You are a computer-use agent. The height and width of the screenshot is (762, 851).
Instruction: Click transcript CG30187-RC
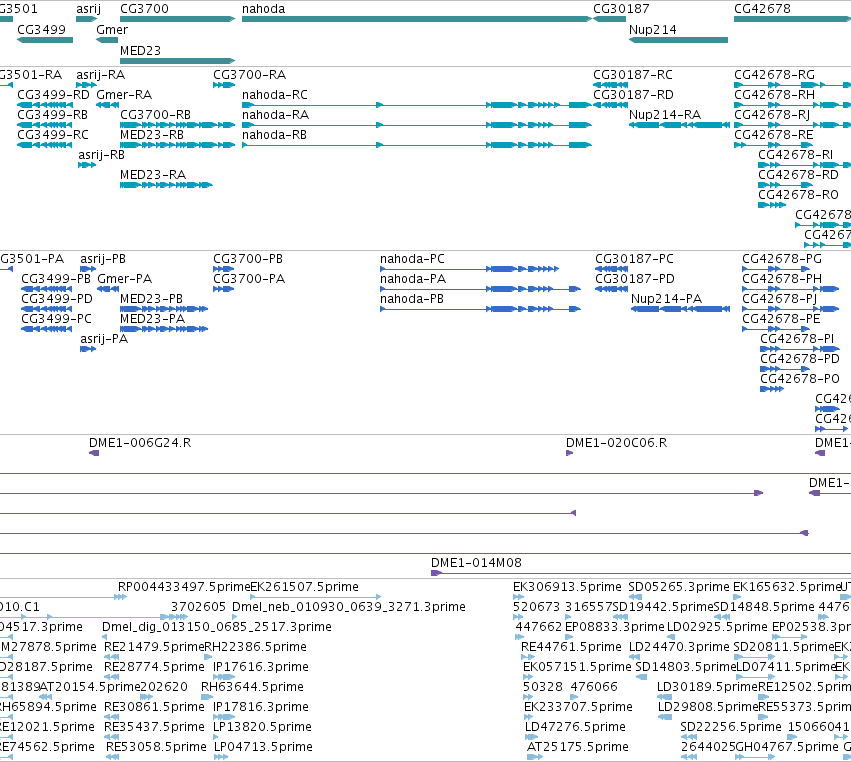(x=610, y=85)
